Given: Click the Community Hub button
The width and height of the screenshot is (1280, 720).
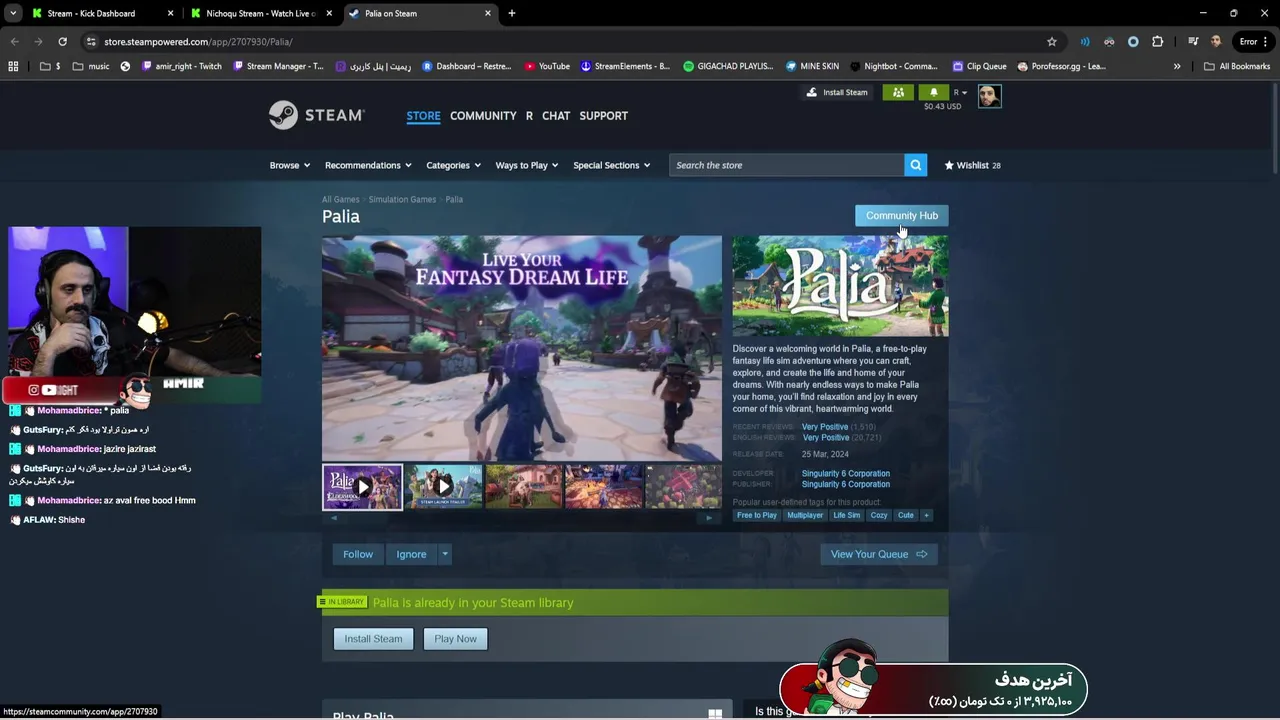Looking at the screenshot, I should coord(902,216).
